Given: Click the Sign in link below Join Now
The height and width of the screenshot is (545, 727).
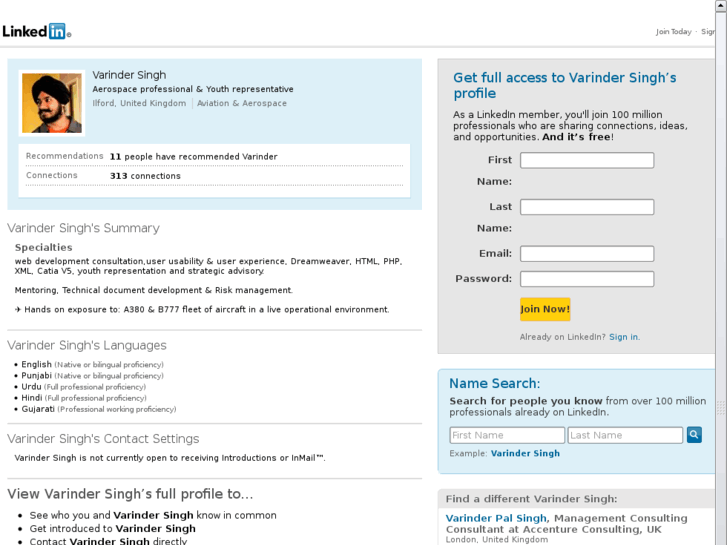Looking at the screenshot, I should [x=623, y=337].
